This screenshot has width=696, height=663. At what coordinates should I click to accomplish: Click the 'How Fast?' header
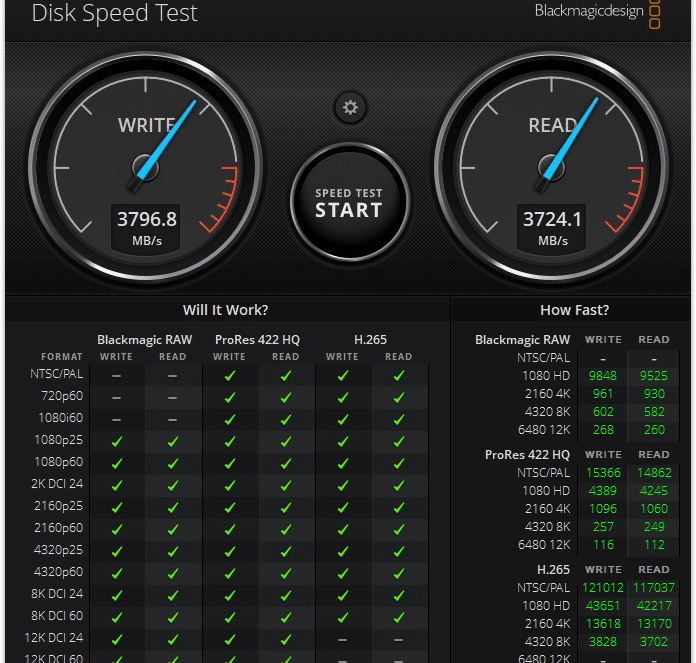click(574, 310)
